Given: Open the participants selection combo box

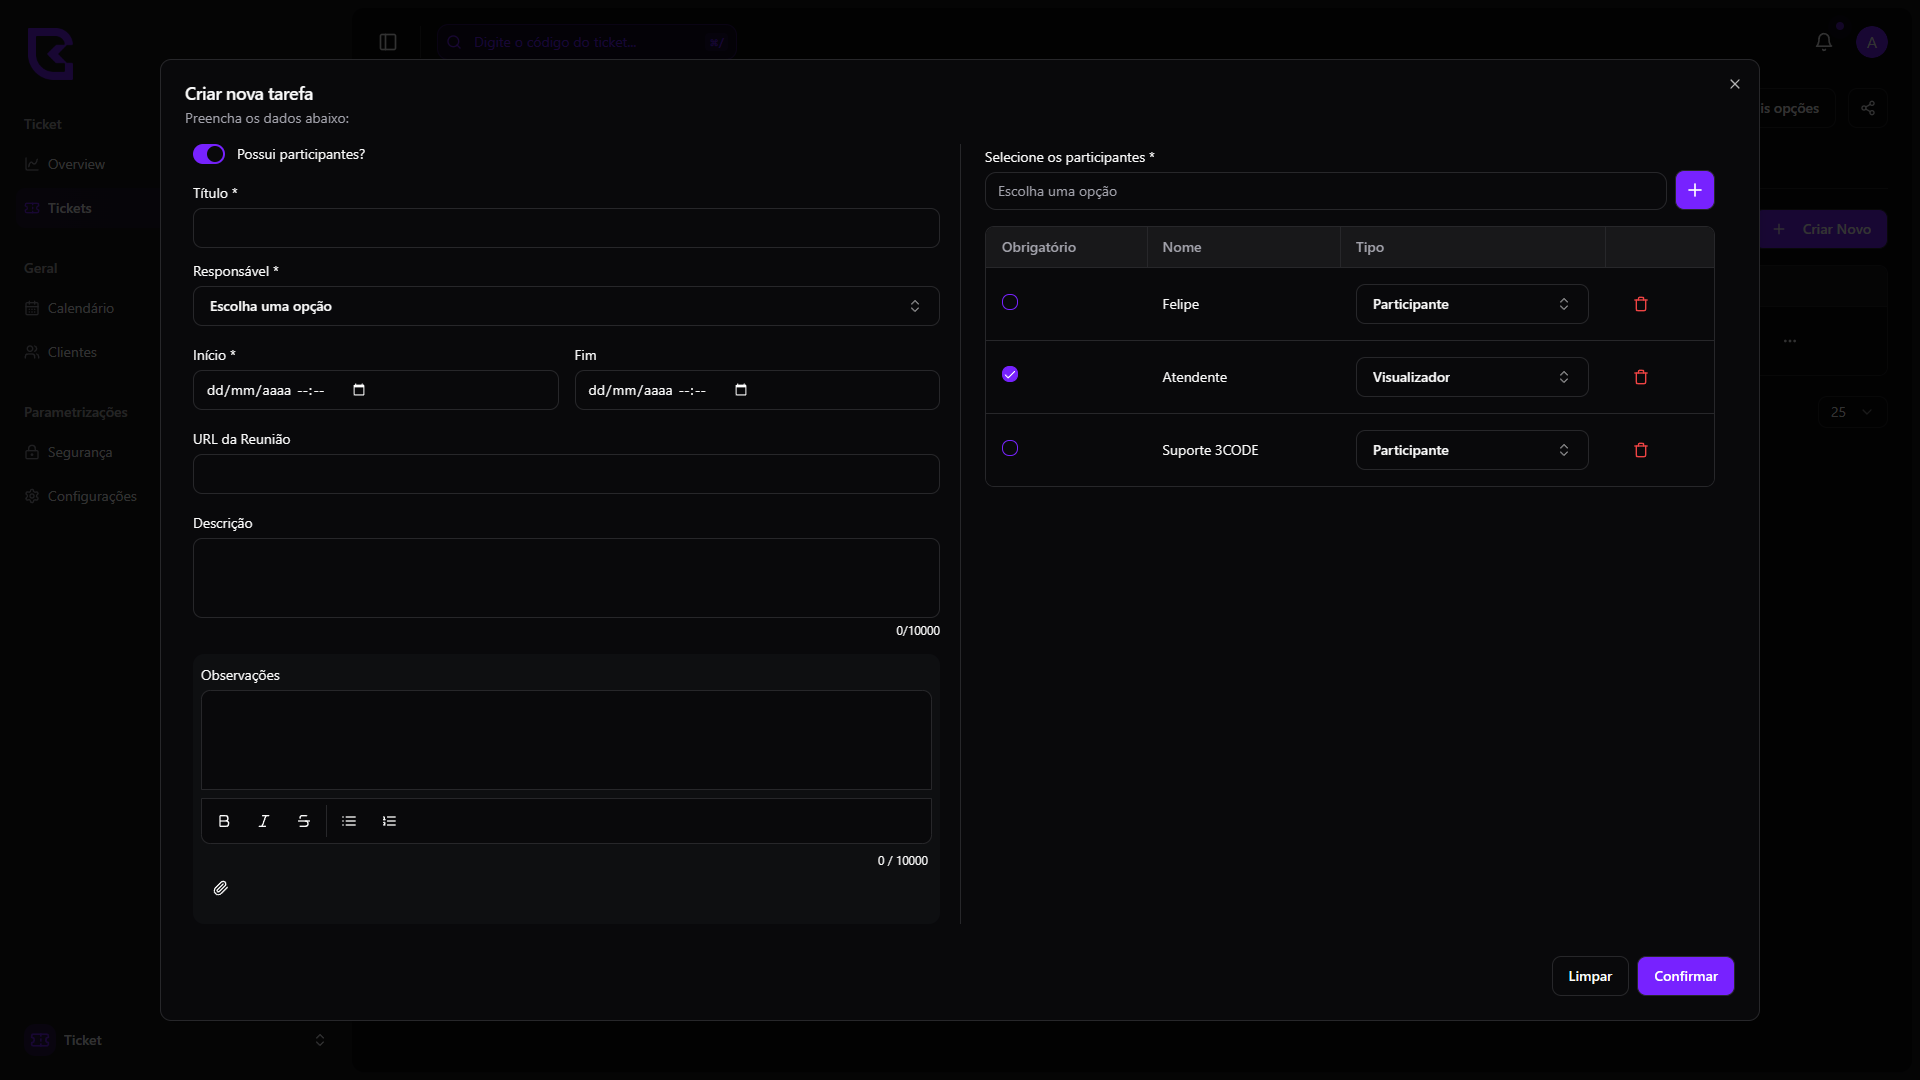Looking at the screenshot, I should pyautogui.click(x=1325, y=191).
